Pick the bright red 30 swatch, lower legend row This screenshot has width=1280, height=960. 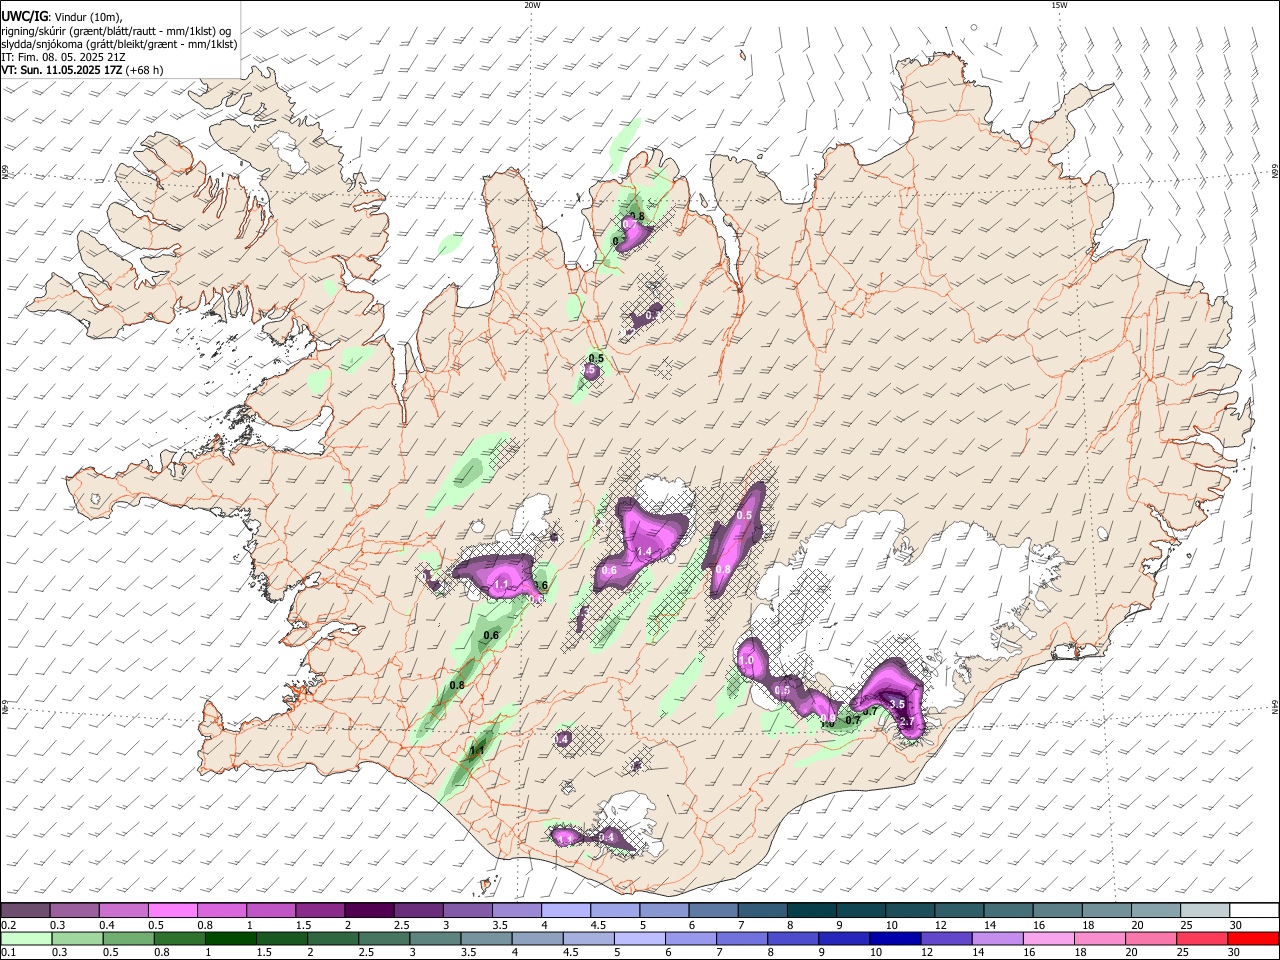pos(1252,938)
